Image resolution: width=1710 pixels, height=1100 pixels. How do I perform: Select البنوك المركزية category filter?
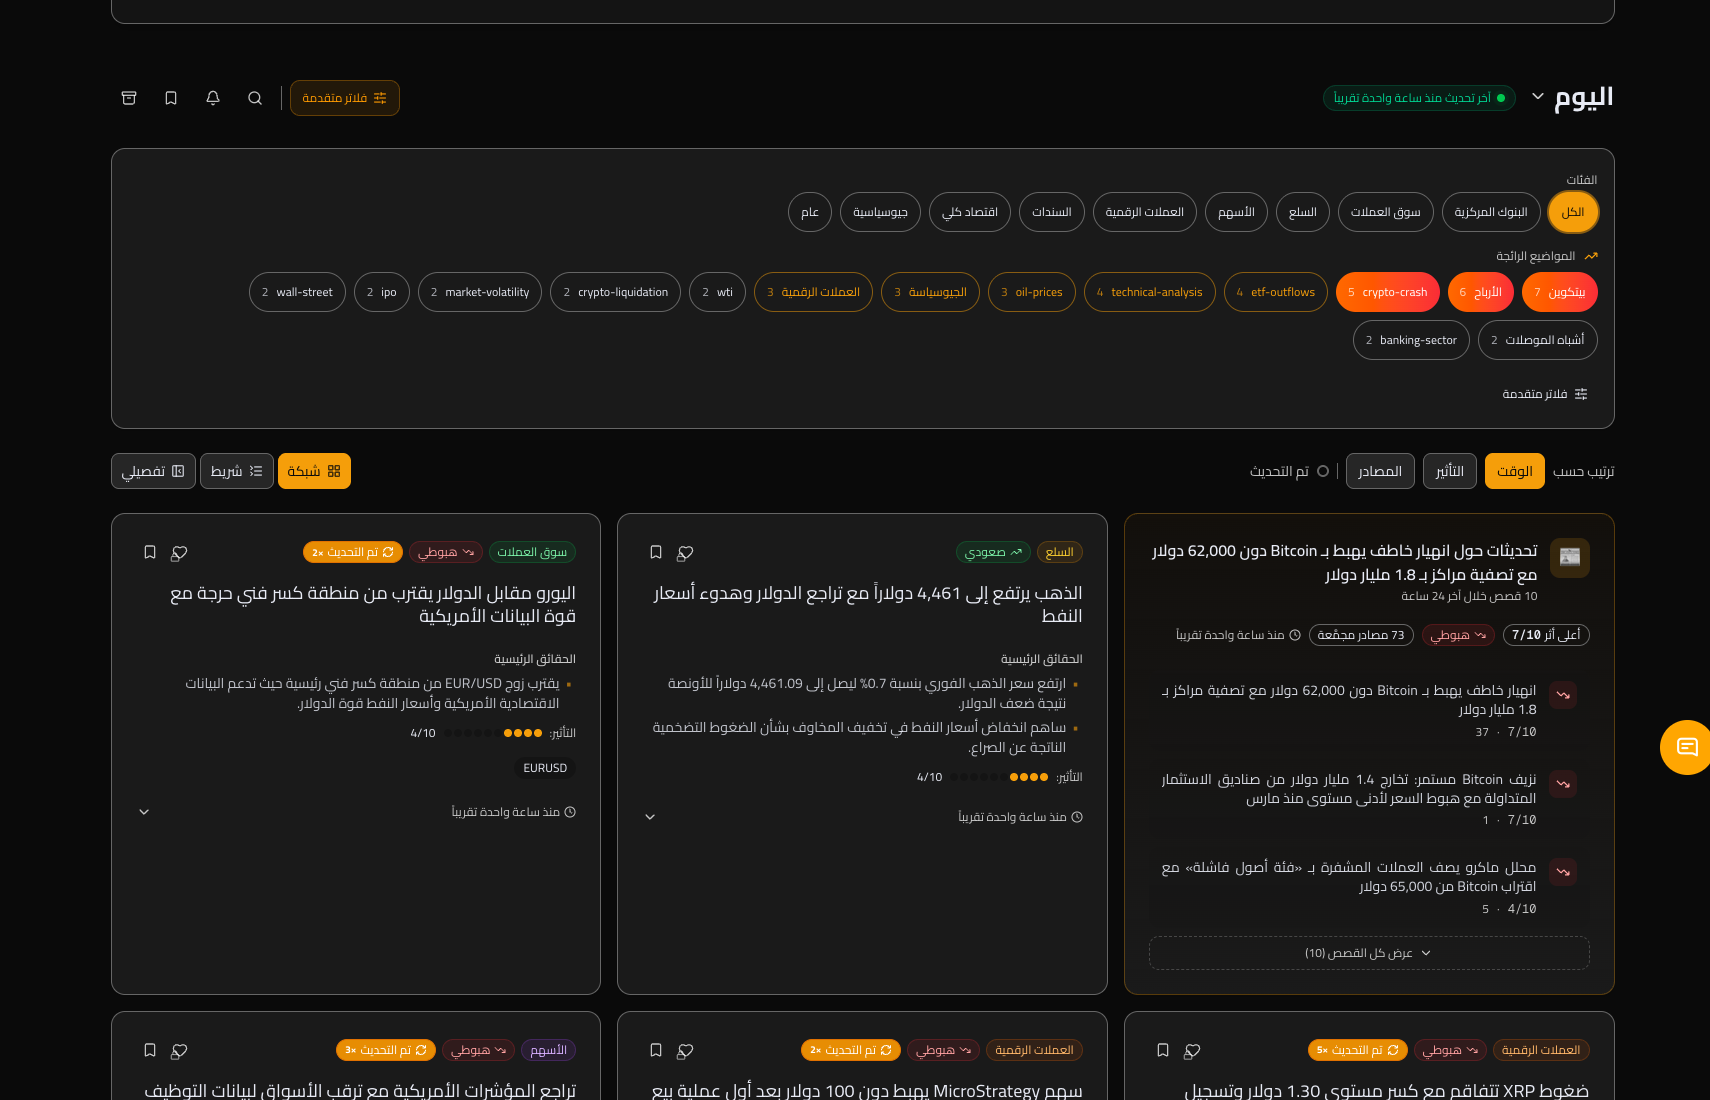pos(1491,212)
